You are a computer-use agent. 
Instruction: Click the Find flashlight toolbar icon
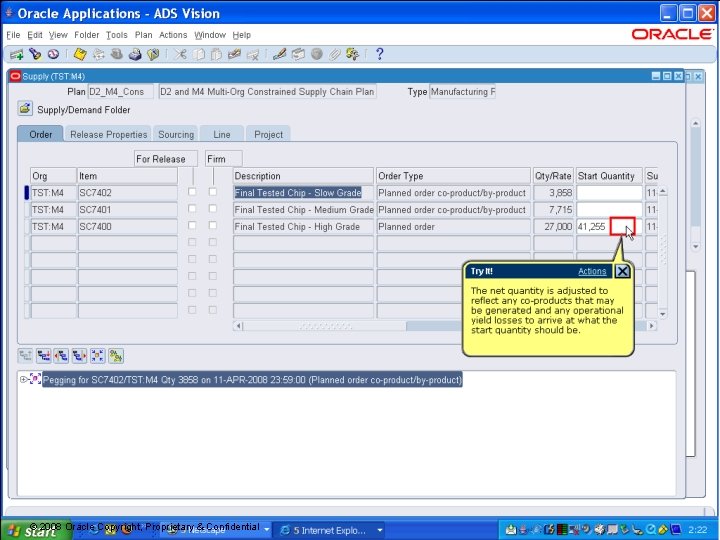tap(35, 55)
